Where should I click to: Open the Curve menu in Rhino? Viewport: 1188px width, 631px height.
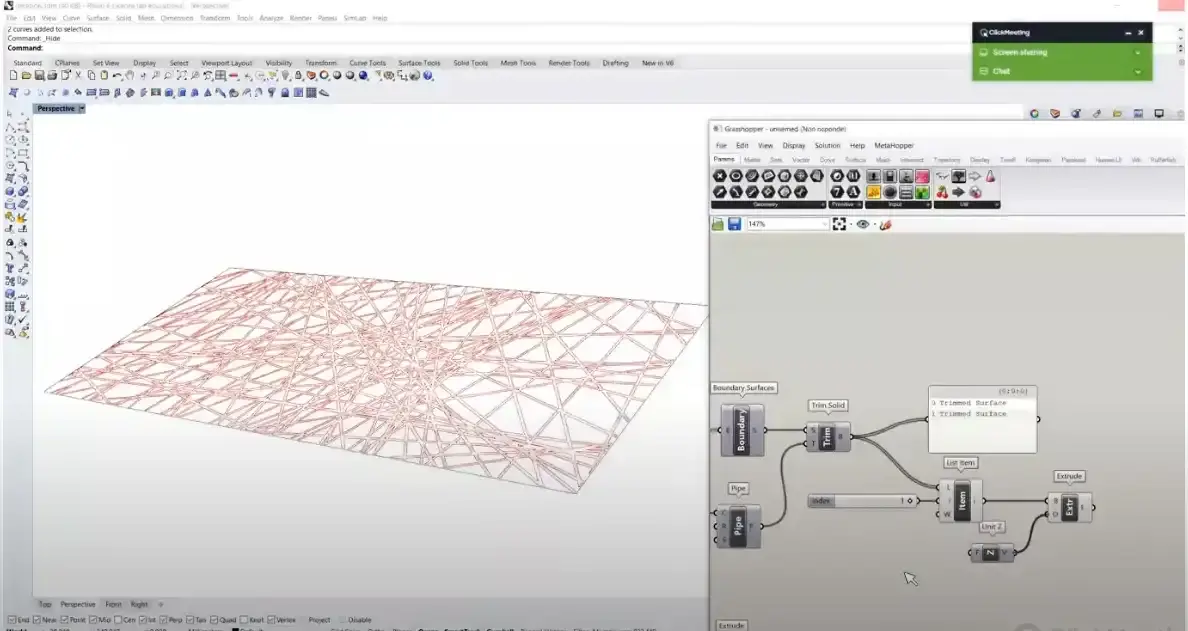[71, 17]
